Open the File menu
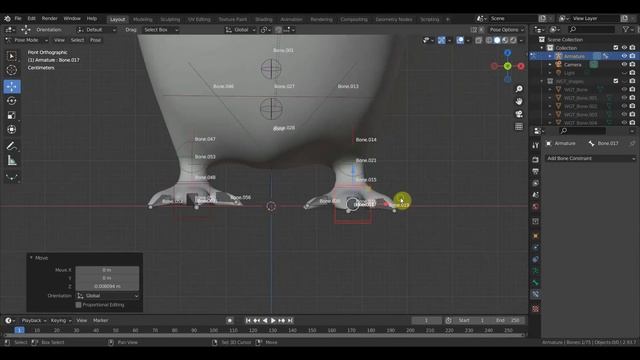 18,18
